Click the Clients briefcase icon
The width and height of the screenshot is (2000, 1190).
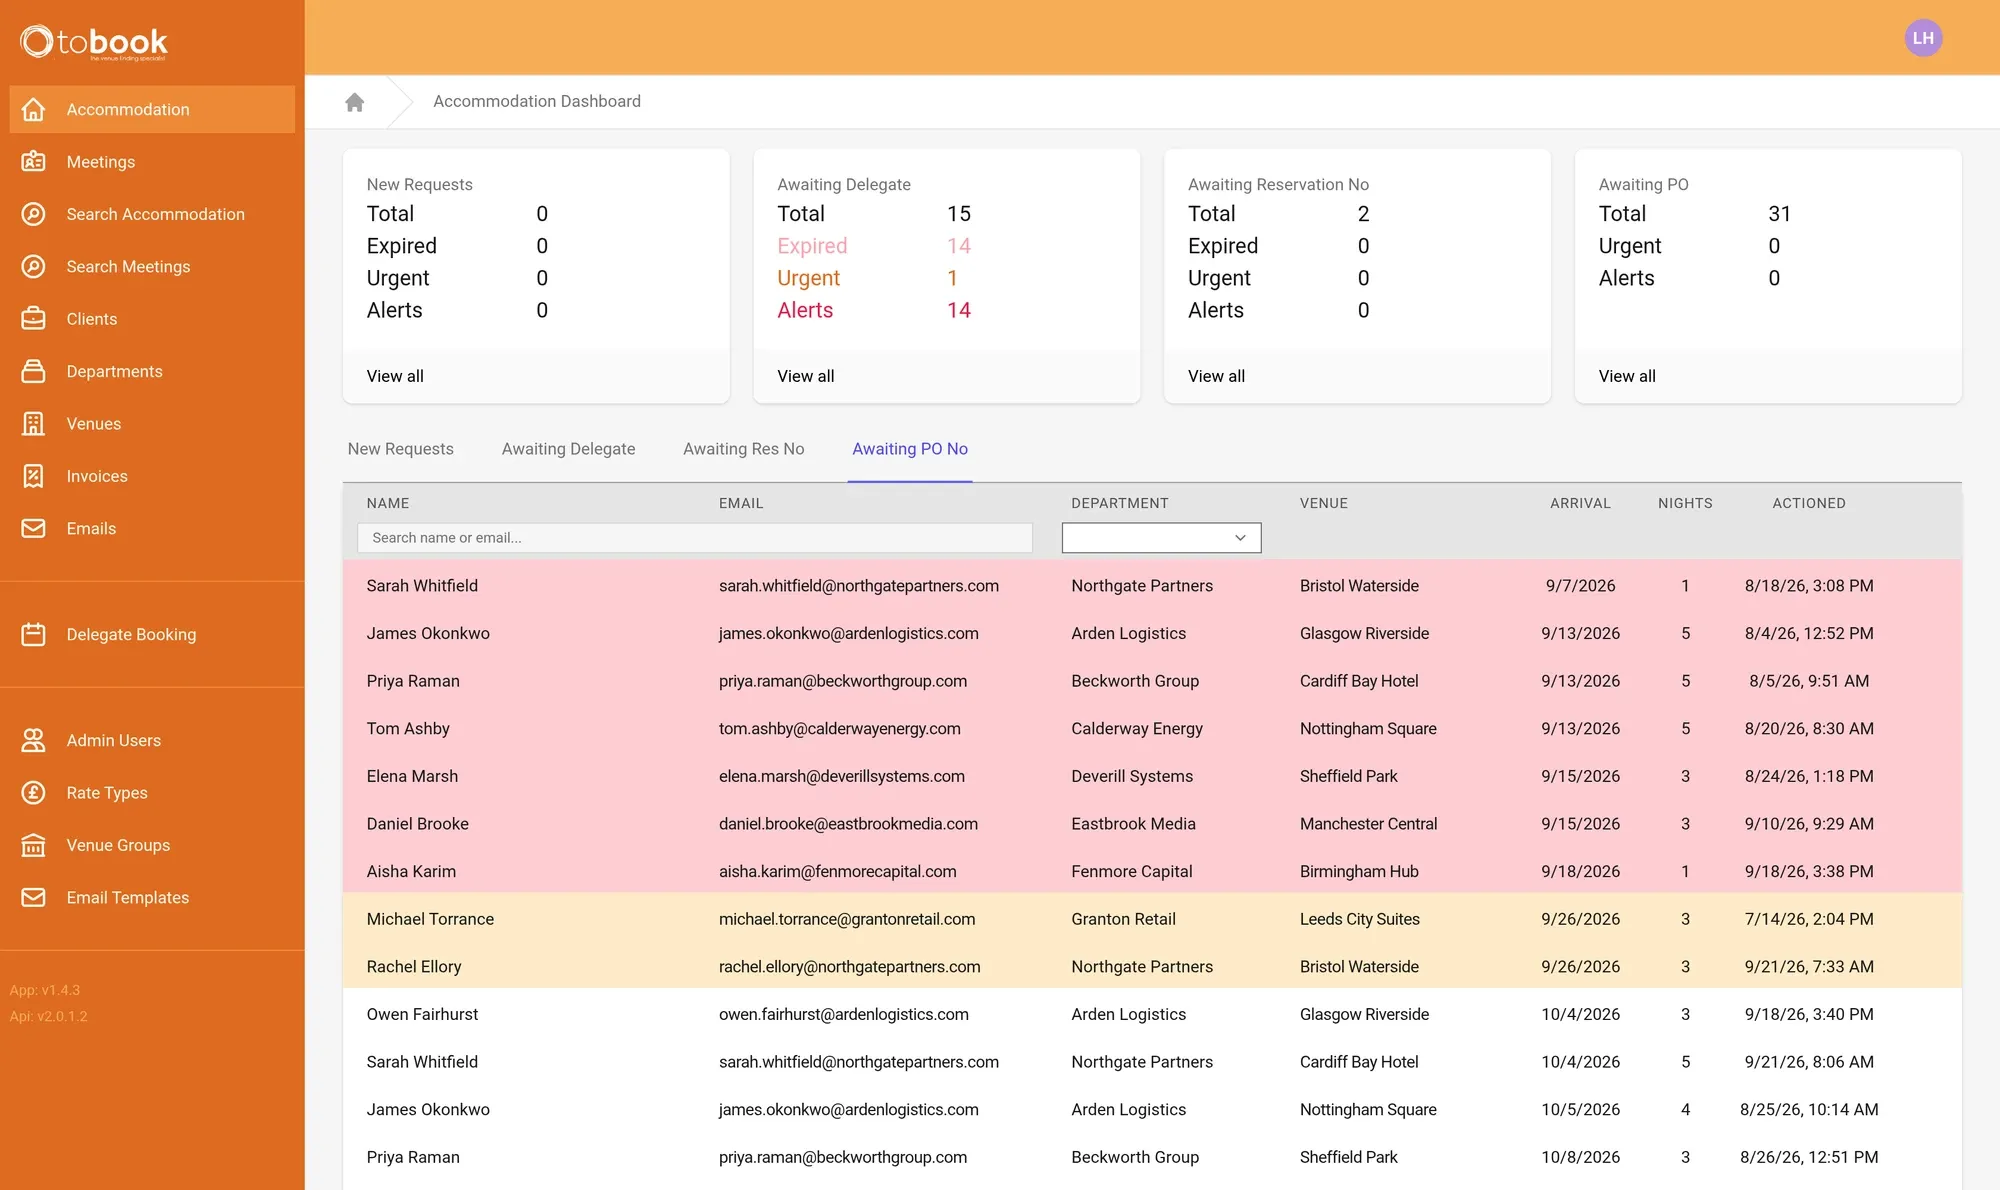click(33, 319)
